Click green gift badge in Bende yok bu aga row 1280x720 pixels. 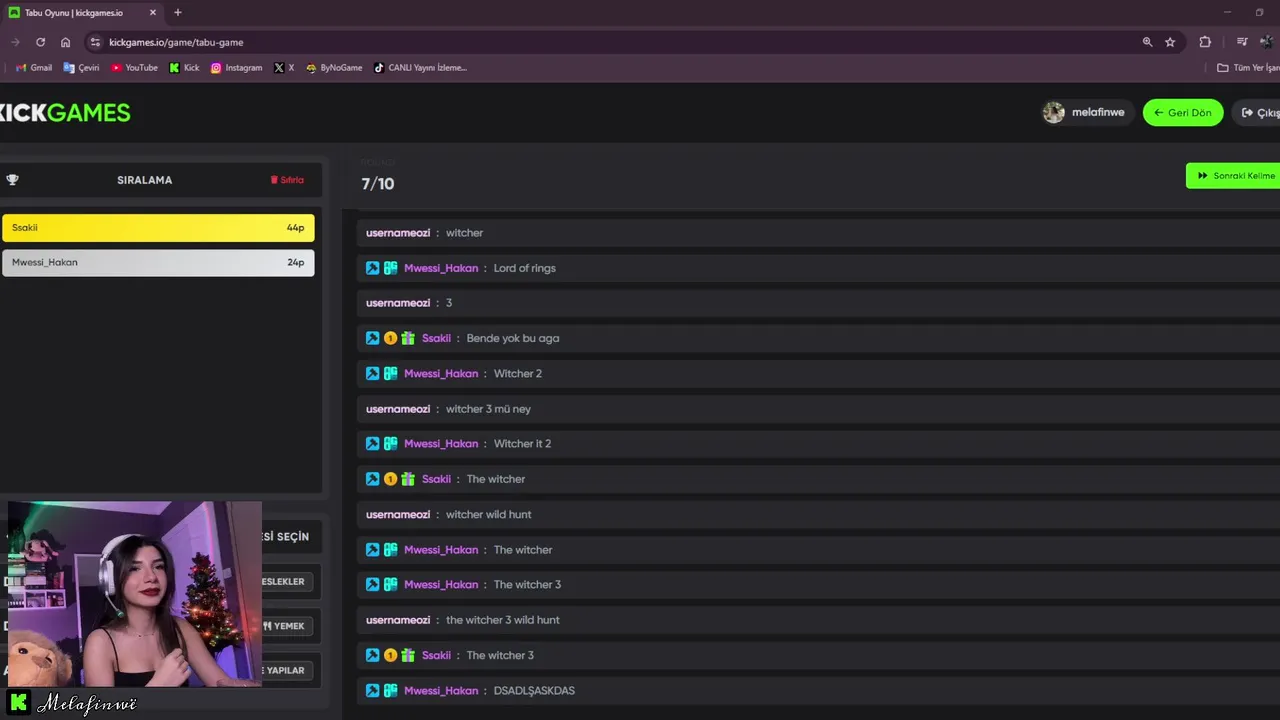coord(408,338)
